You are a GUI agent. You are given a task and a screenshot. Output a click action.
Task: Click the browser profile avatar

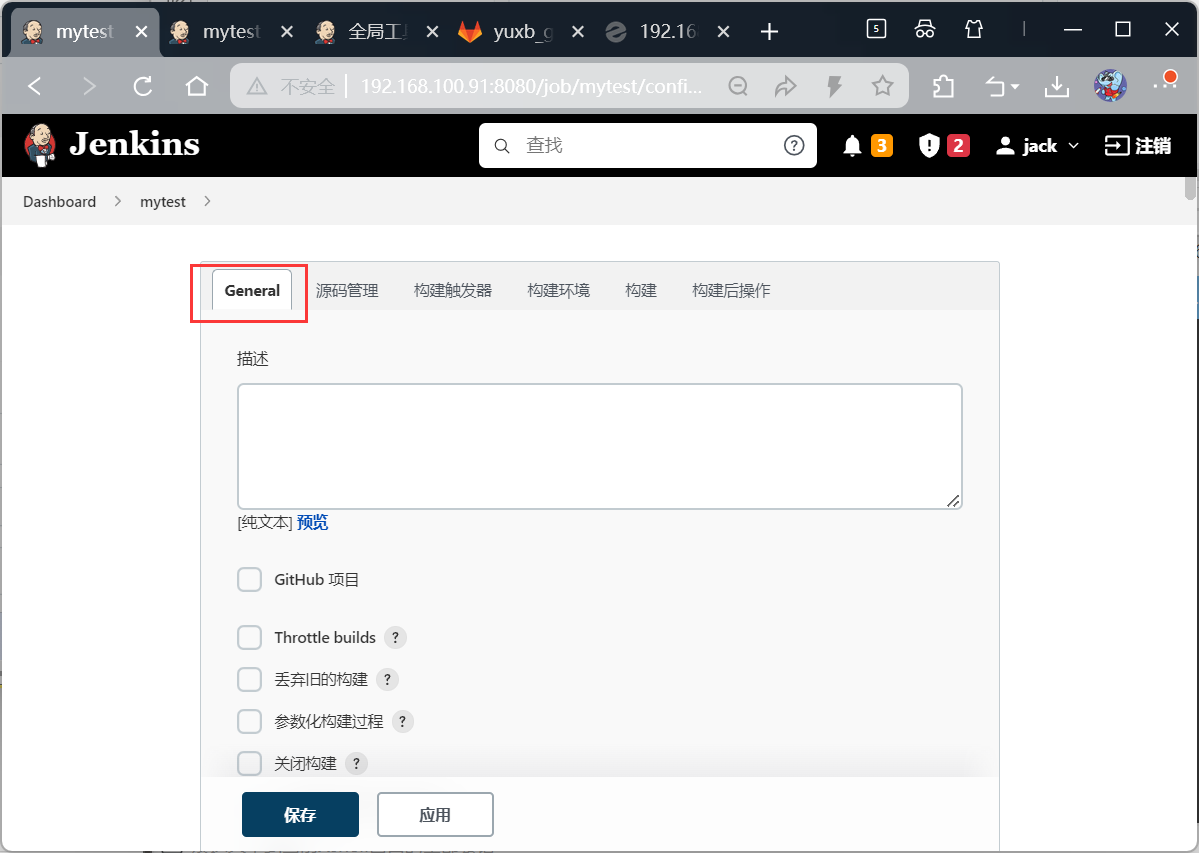pos(1110,86)
